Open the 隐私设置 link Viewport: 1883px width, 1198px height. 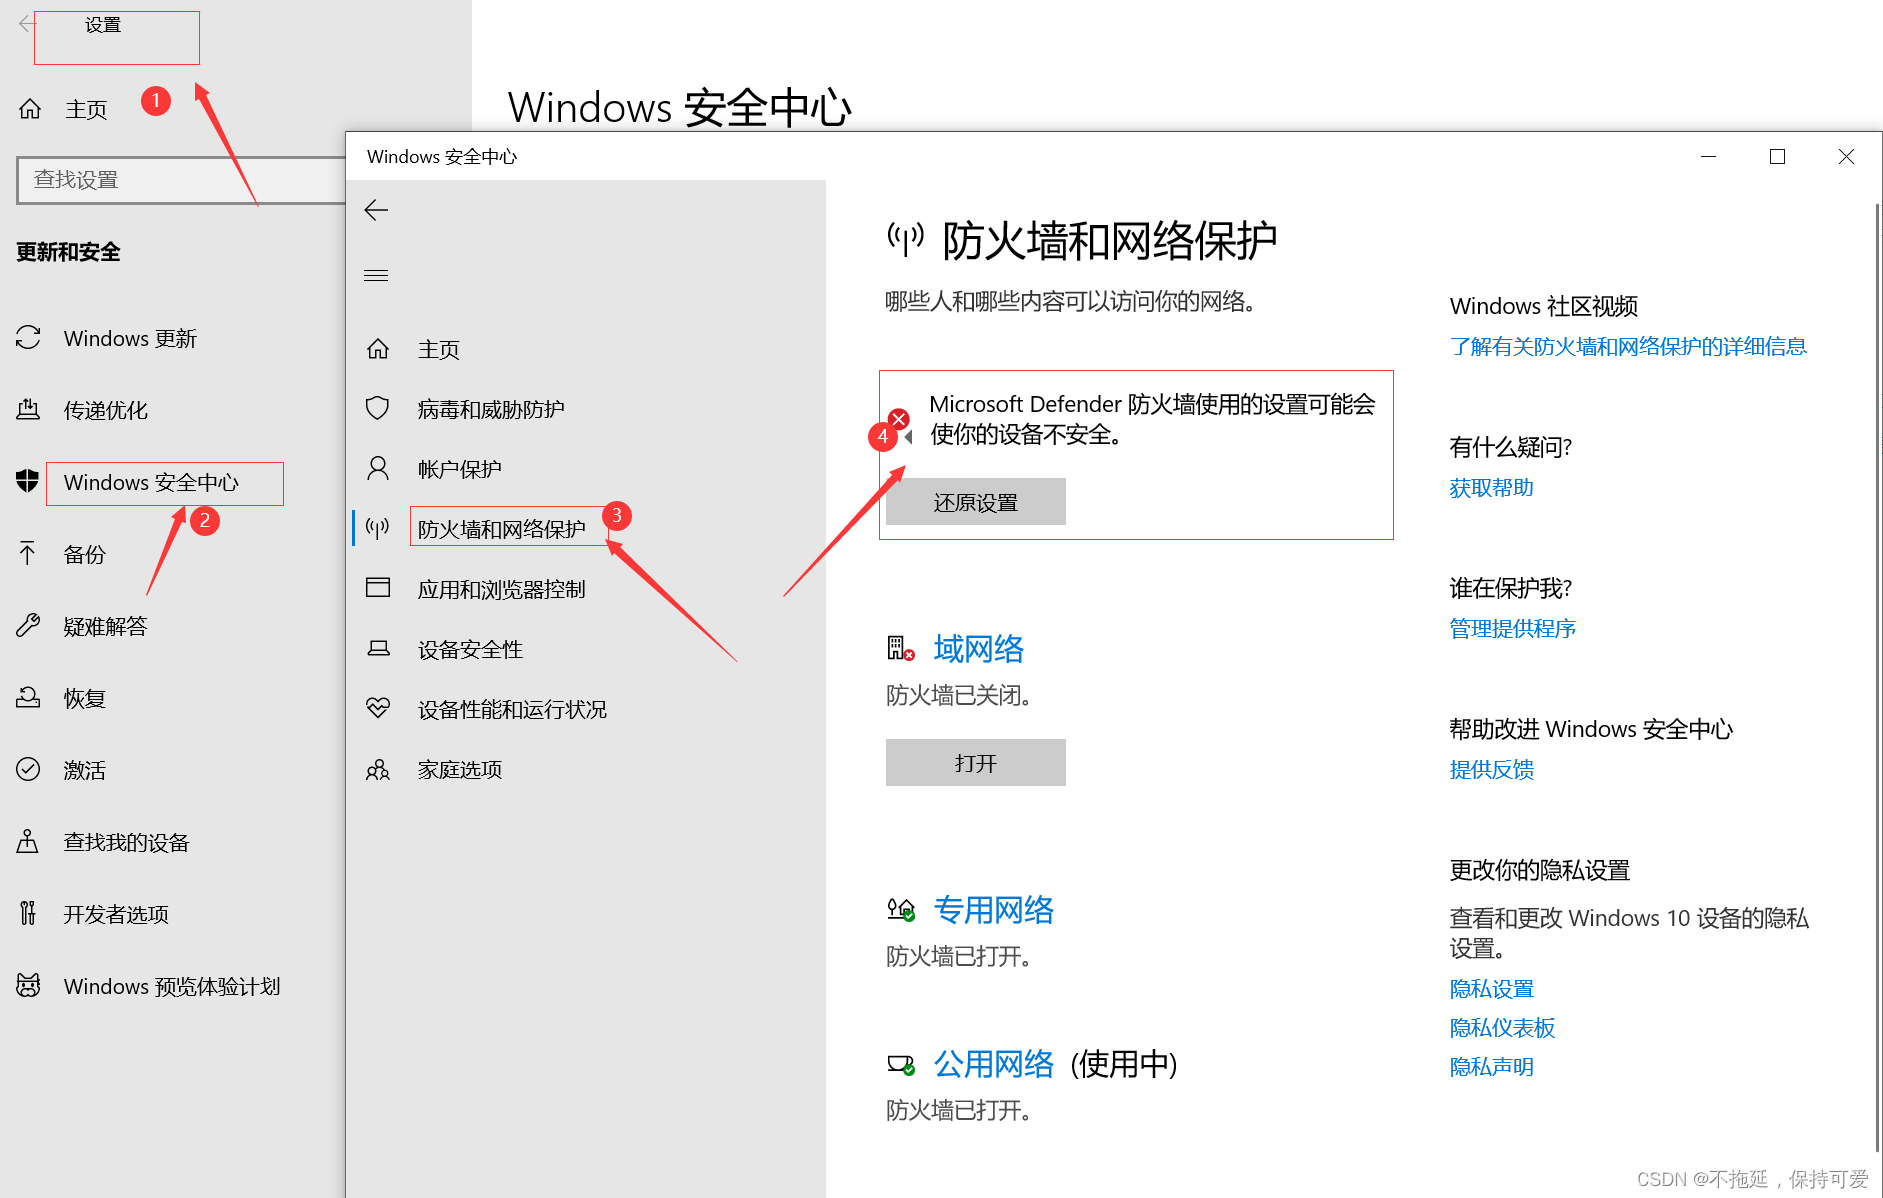(1491, 988)
